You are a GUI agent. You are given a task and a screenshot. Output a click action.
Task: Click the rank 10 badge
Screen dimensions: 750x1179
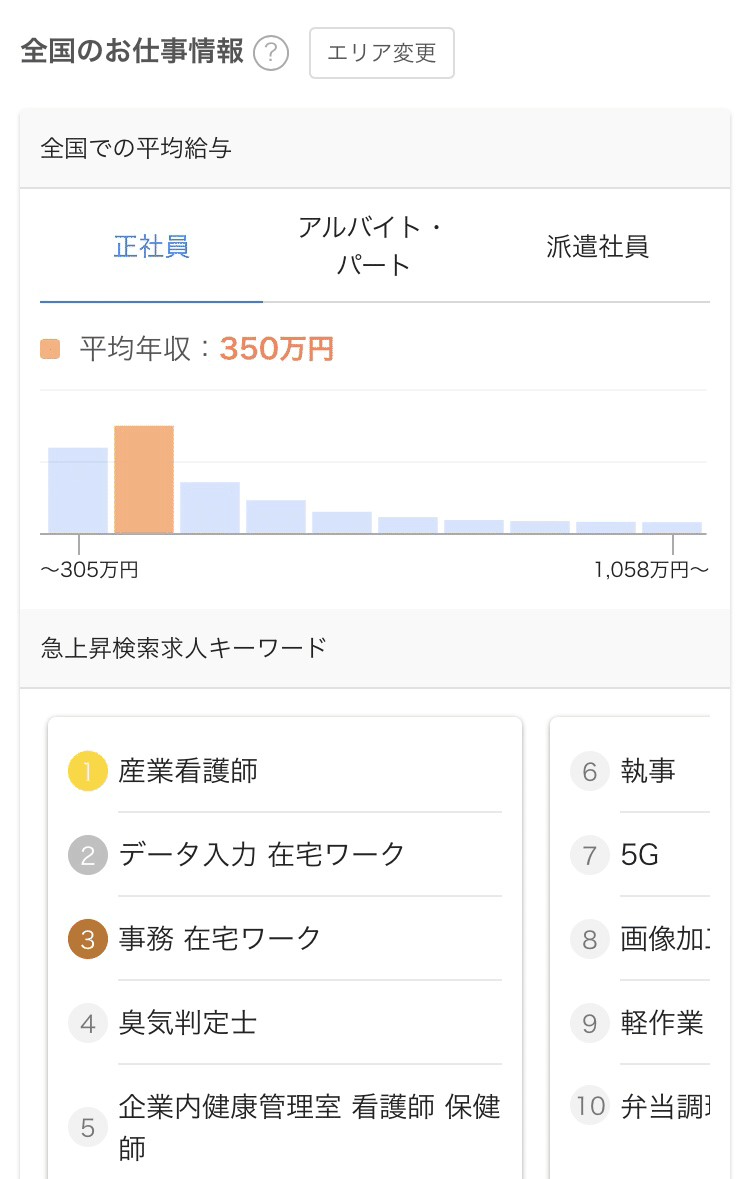[x=590, y=1105]
